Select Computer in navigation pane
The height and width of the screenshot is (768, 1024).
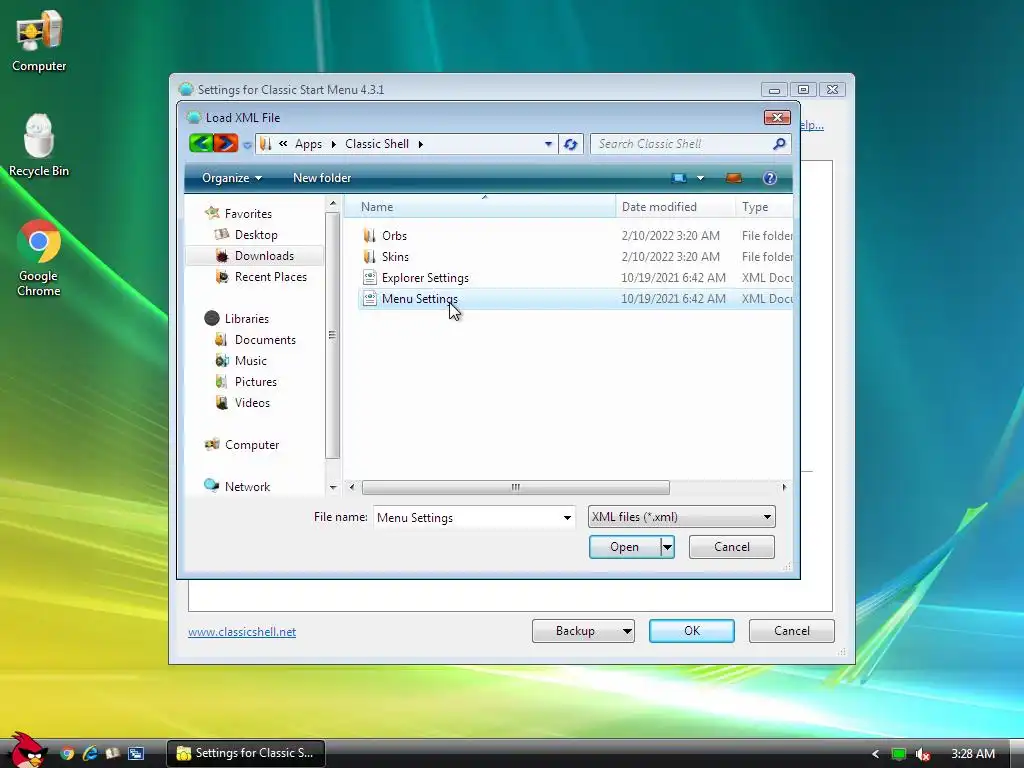(252, 445)
